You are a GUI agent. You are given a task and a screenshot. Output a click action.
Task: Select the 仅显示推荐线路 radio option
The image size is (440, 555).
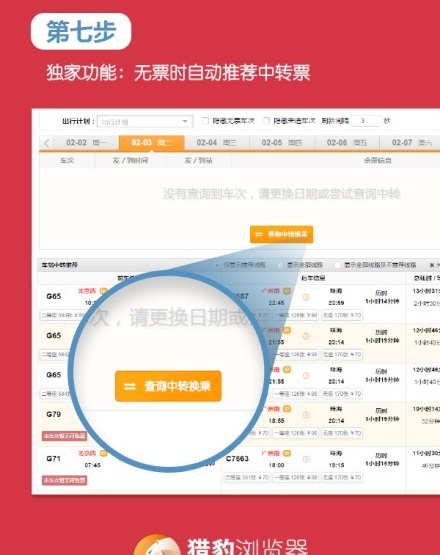[x=217, y=265]
